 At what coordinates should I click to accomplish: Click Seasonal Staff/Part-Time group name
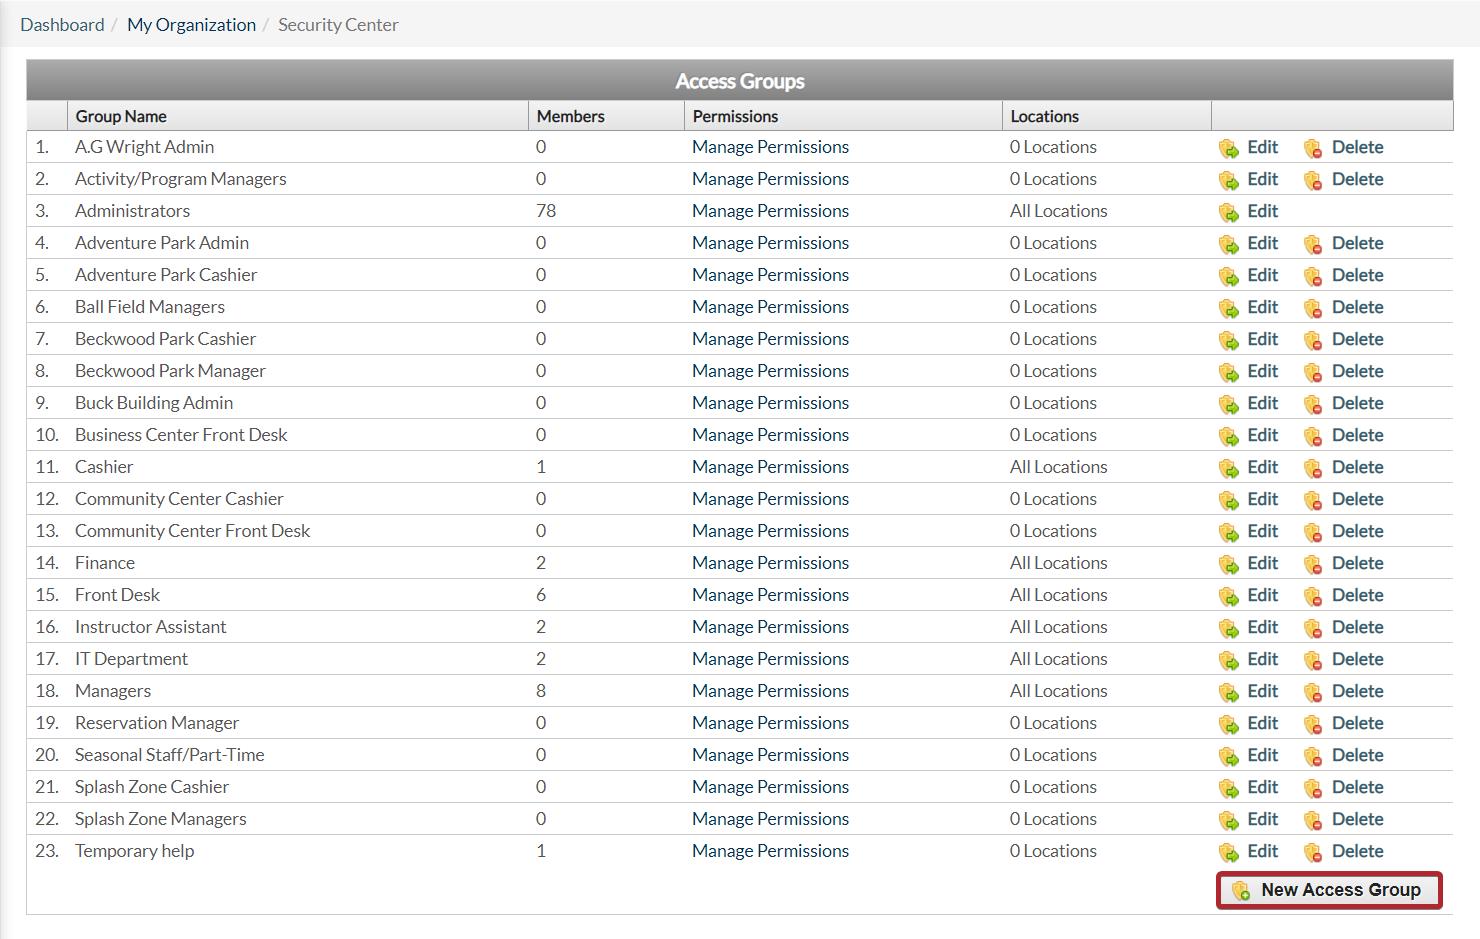click(x=169, y=755)
